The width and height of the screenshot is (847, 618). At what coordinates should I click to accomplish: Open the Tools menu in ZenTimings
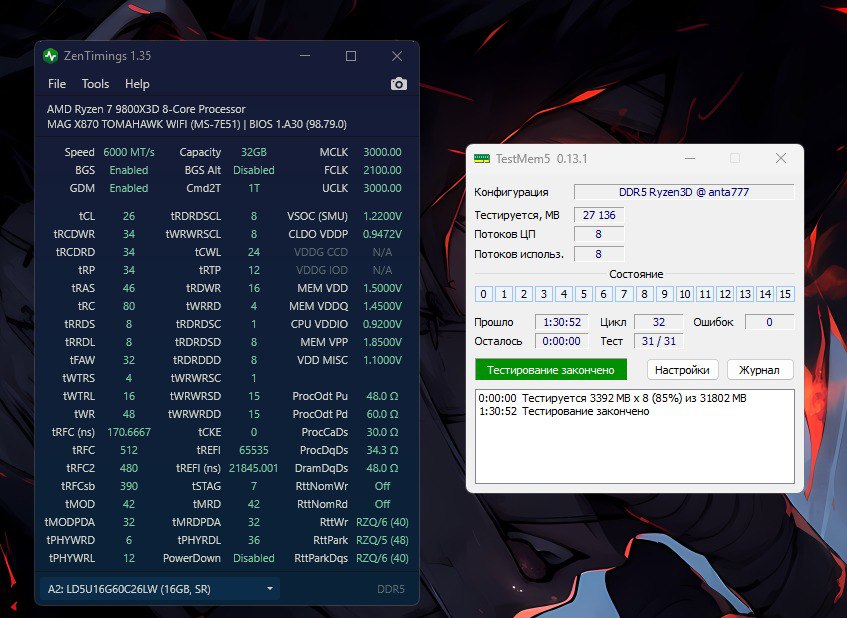tap(96, 84)
